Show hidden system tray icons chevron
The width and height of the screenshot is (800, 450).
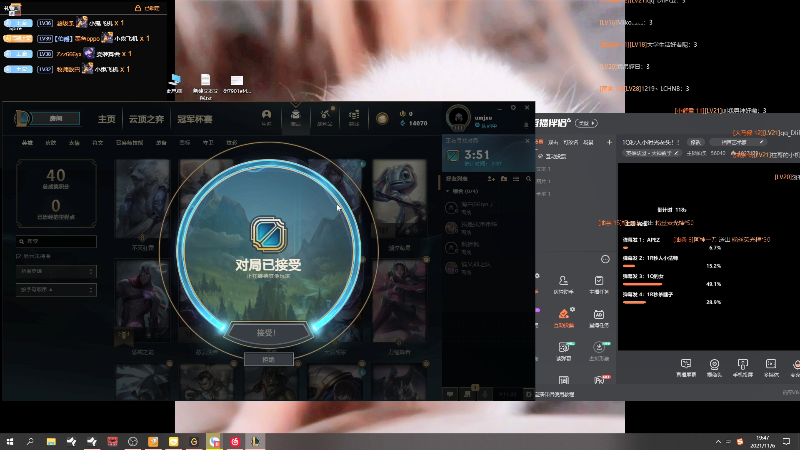[718, 441]
